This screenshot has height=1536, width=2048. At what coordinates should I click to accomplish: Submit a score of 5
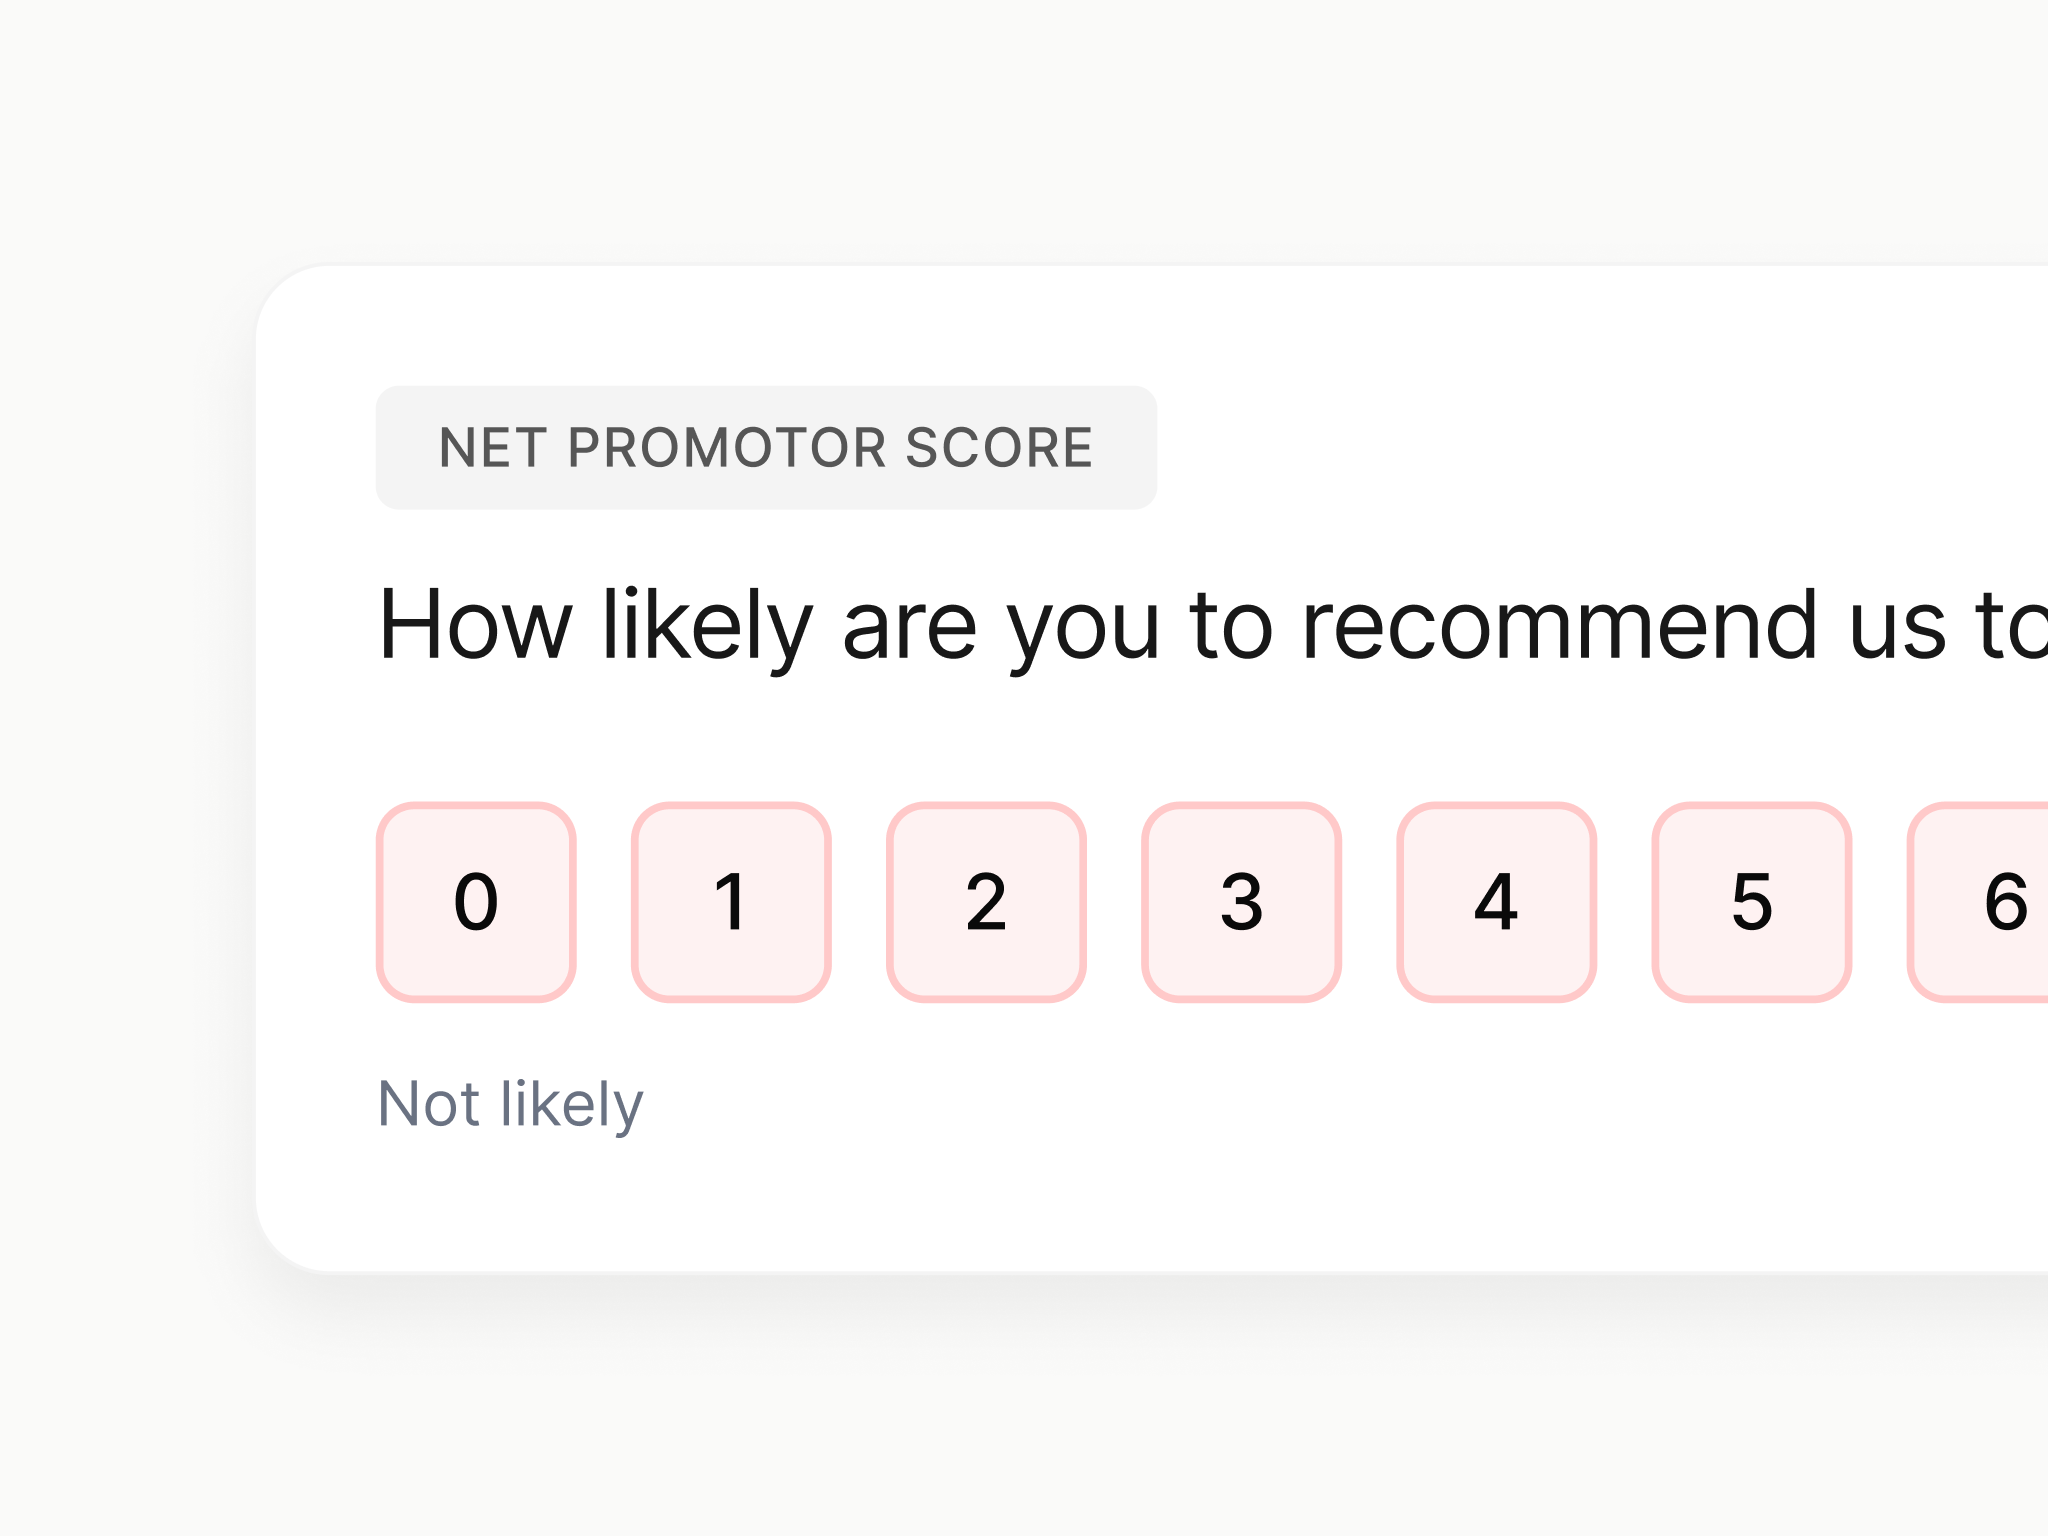pos(1751,902)
